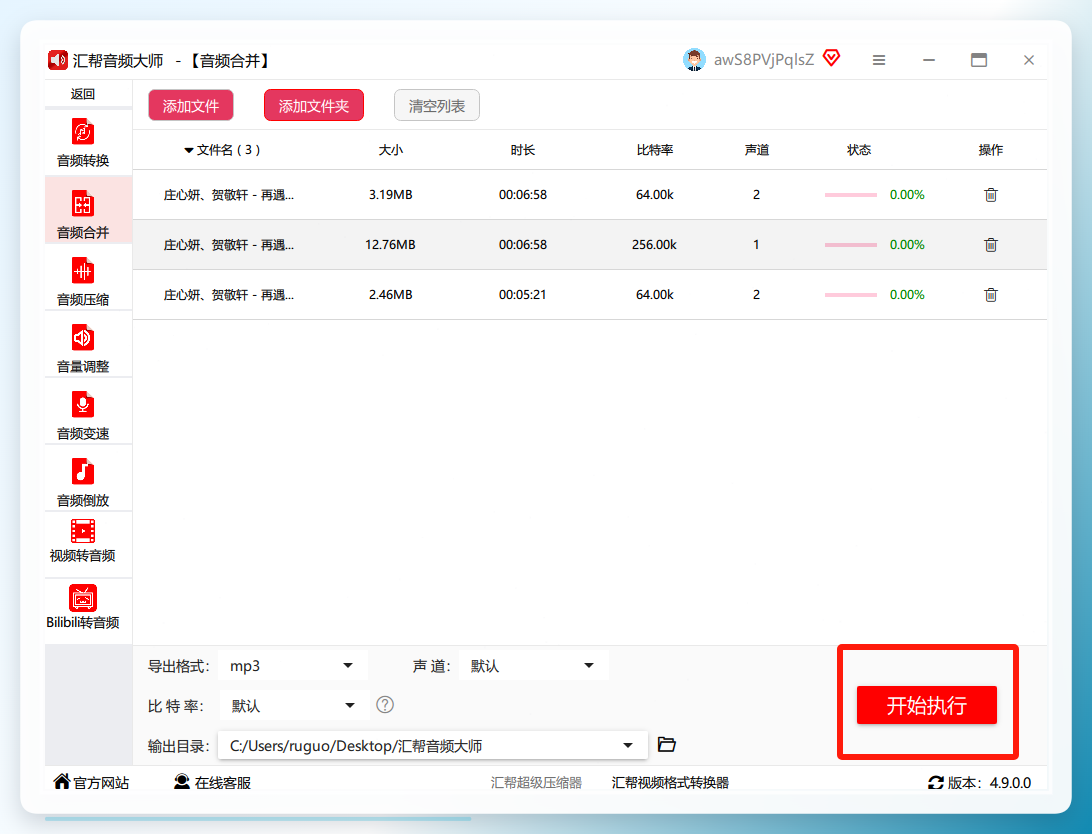Click the 添加文件 button
Viewport: 1092px width, 834px height.
click(191, 106)
